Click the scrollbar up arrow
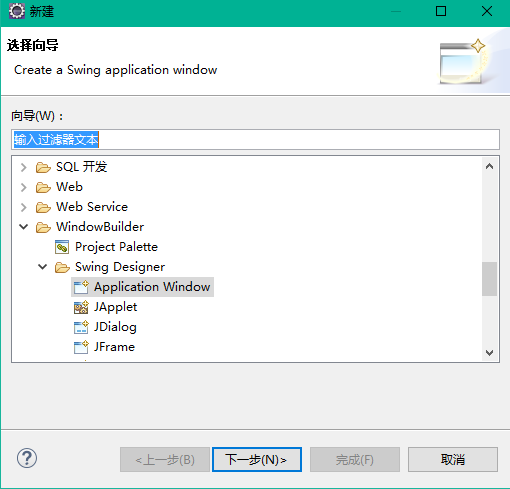The width and height of the screenshot is (510, 489). coord(489,166)
